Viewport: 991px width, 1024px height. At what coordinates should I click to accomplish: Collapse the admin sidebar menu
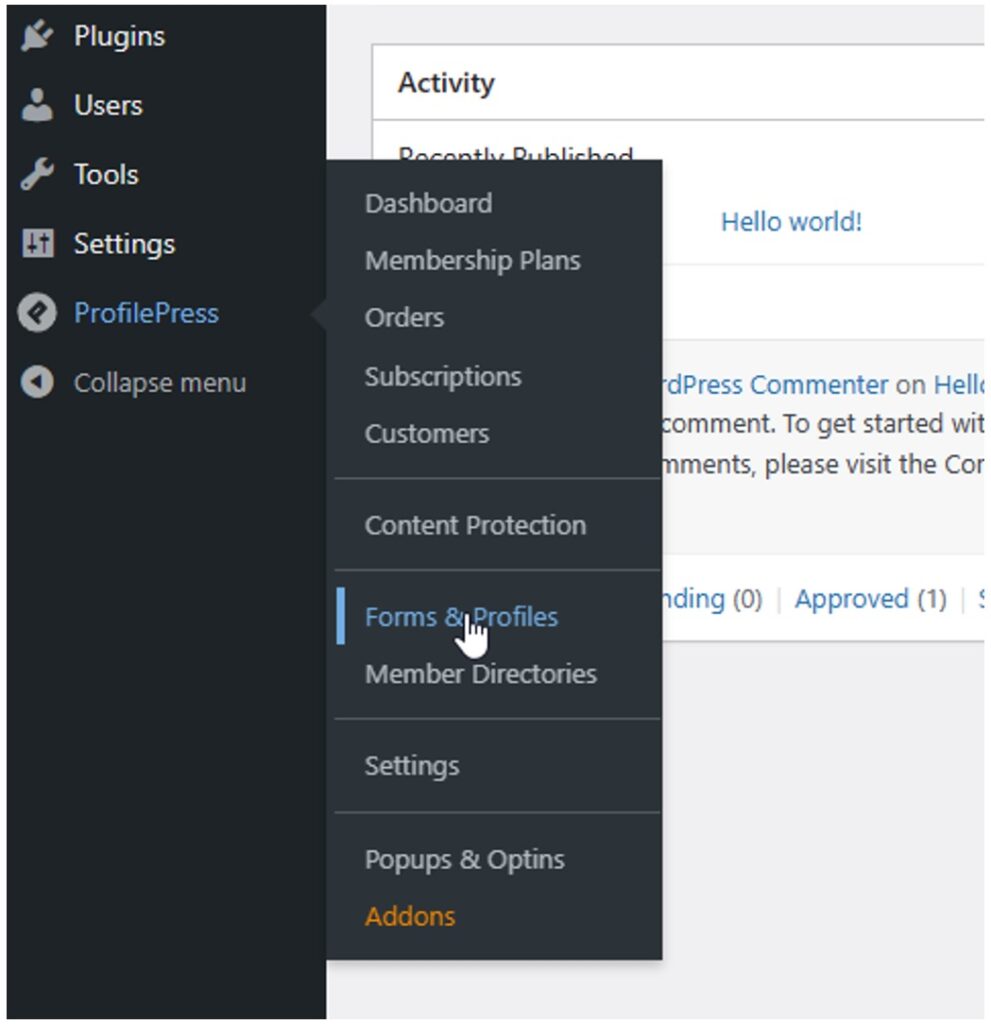[x=159, y=383]
